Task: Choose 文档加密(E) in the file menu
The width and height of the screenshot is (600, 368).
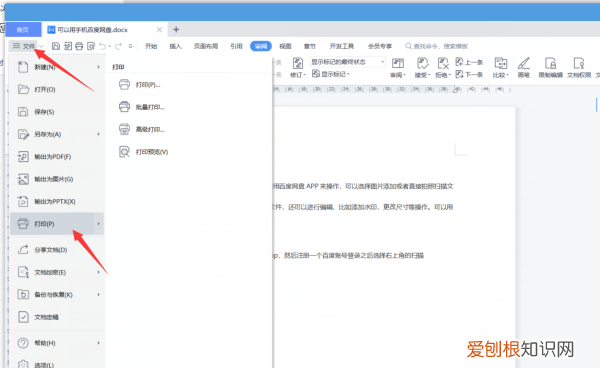Action: pyautogui.click(x=57, y=272)
